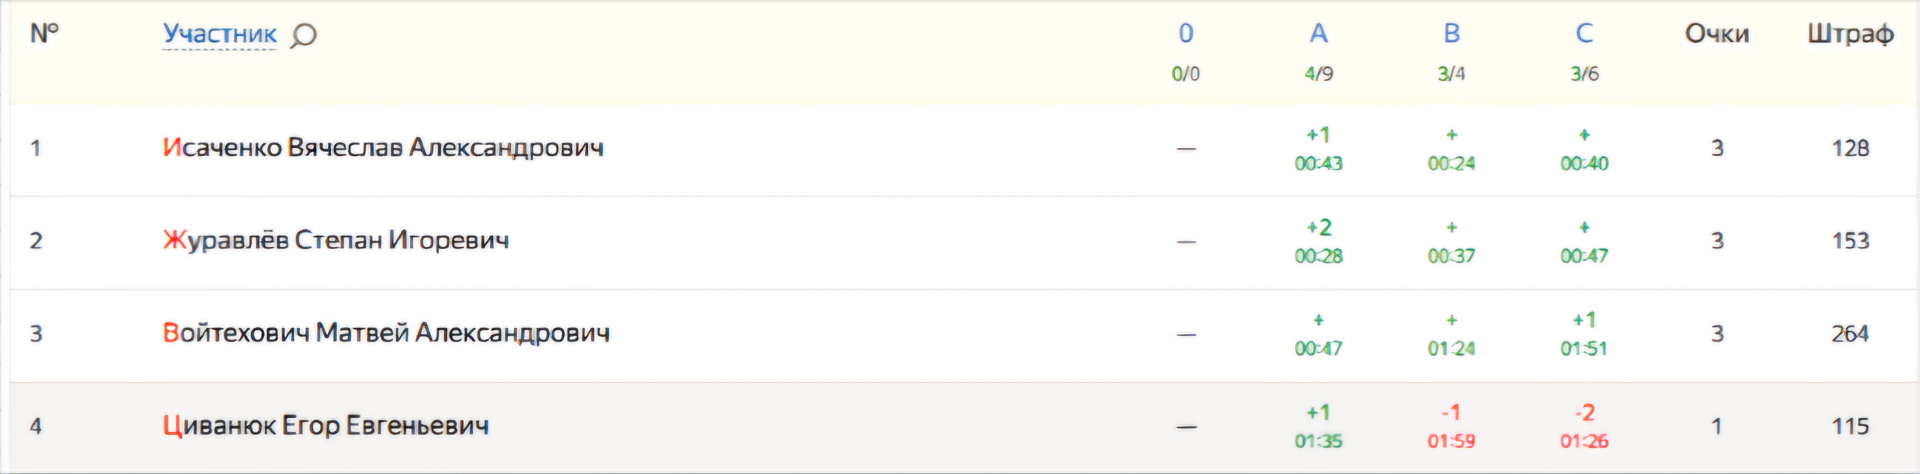This screenshot has width=1920, height=474.
Task: Select participant Исаченко Вячеслав Александрович
Action: click(x=383, y=148)
